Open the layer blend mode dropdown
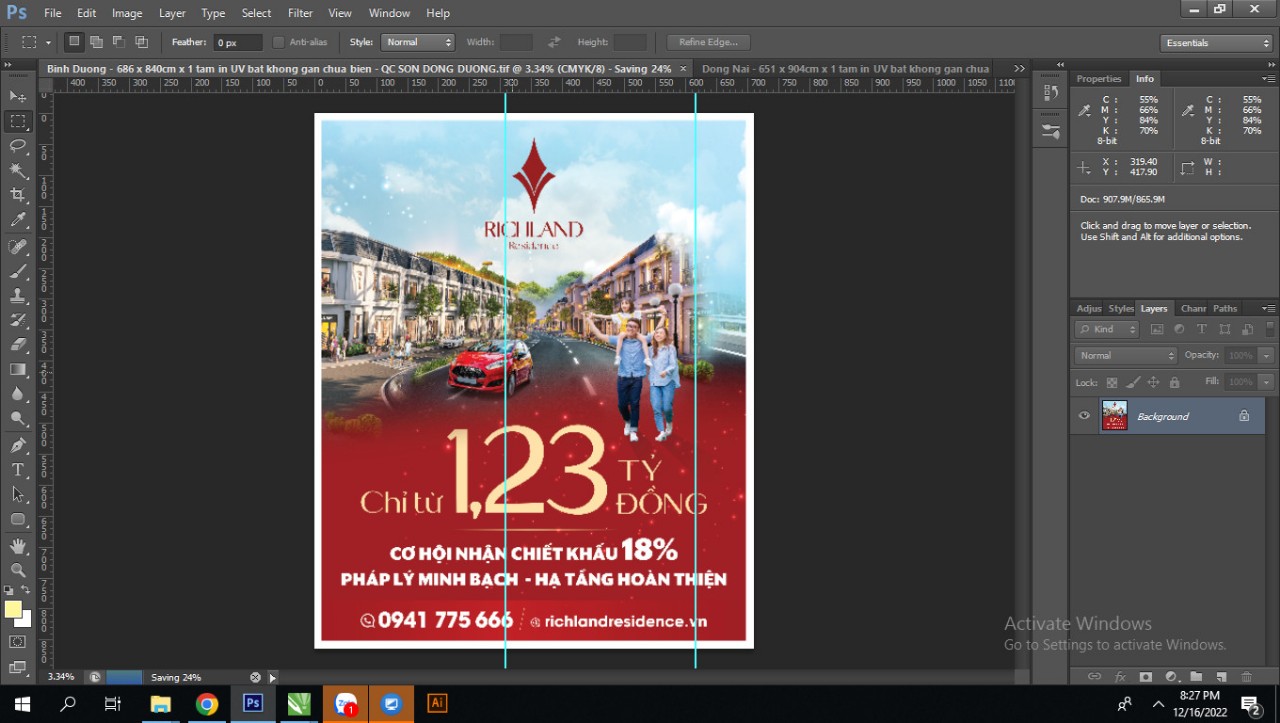The height and width of the screenshot is (723, 1280). (x=1126, y=355)
